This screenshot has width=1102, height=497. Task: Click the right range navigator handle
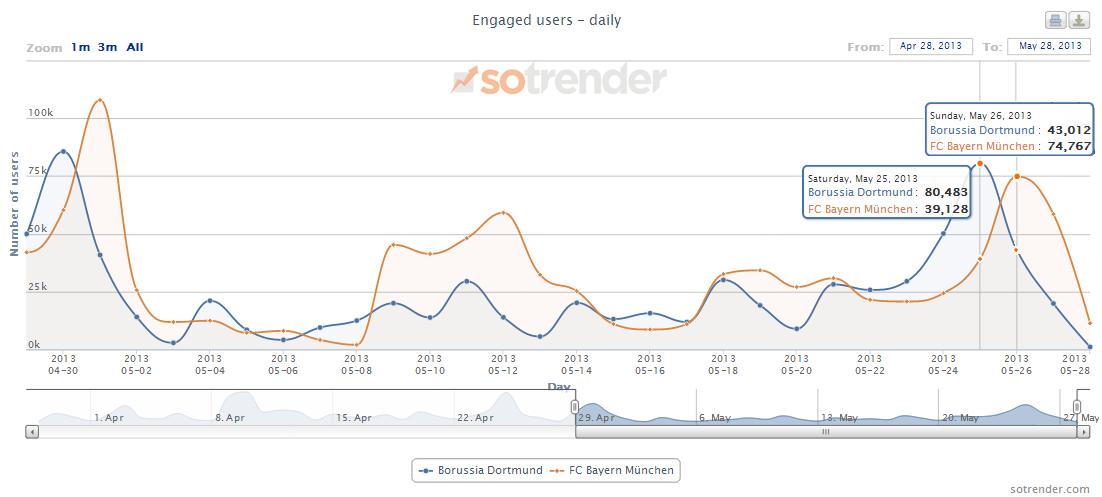(x=1077, y=406)
